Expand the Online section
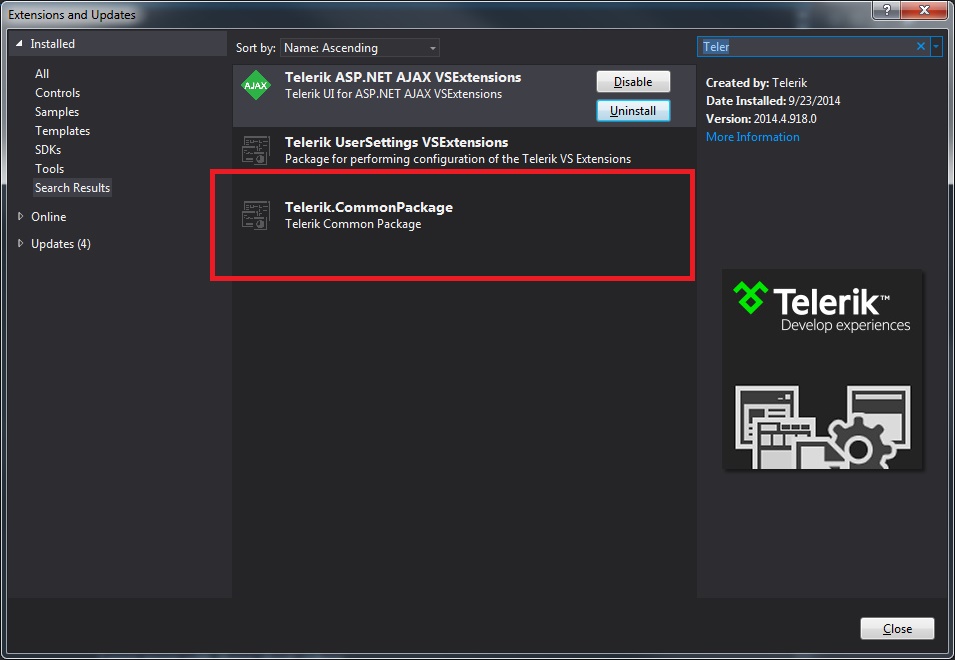955x660 pixels. click(20, 216)
